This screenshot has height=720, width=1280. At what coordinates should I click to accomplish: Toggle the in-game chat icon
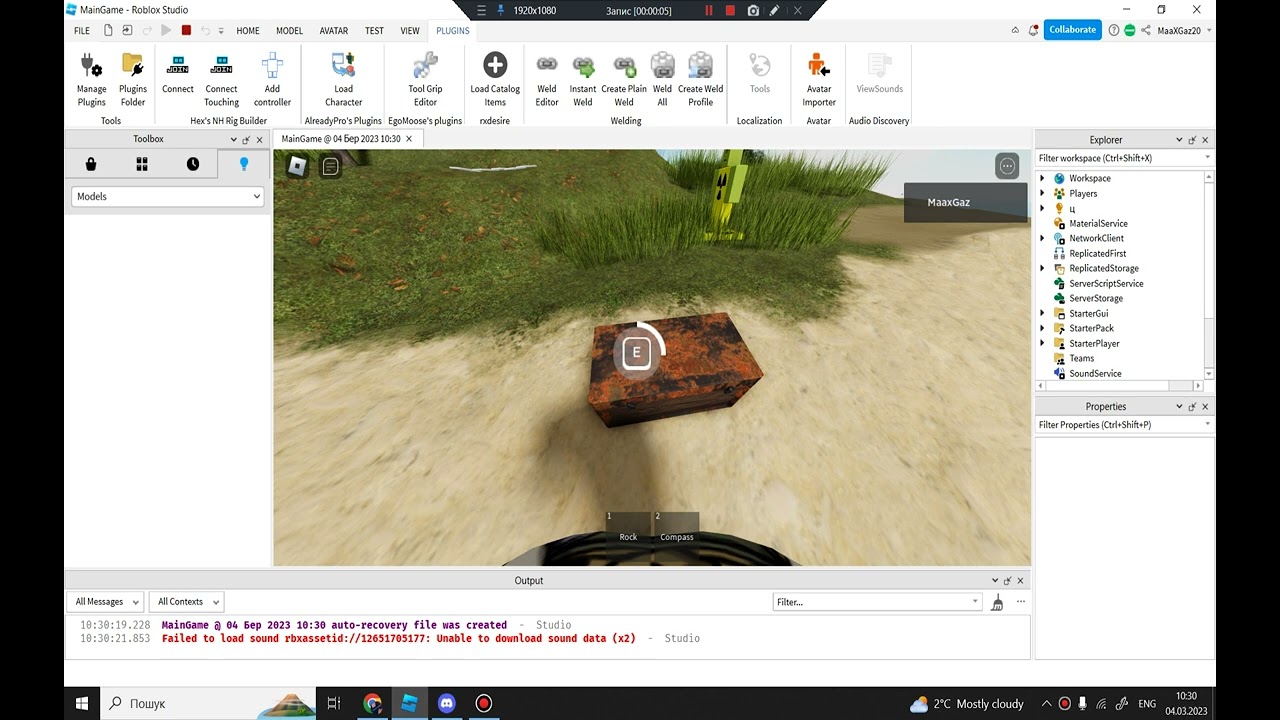330,166
